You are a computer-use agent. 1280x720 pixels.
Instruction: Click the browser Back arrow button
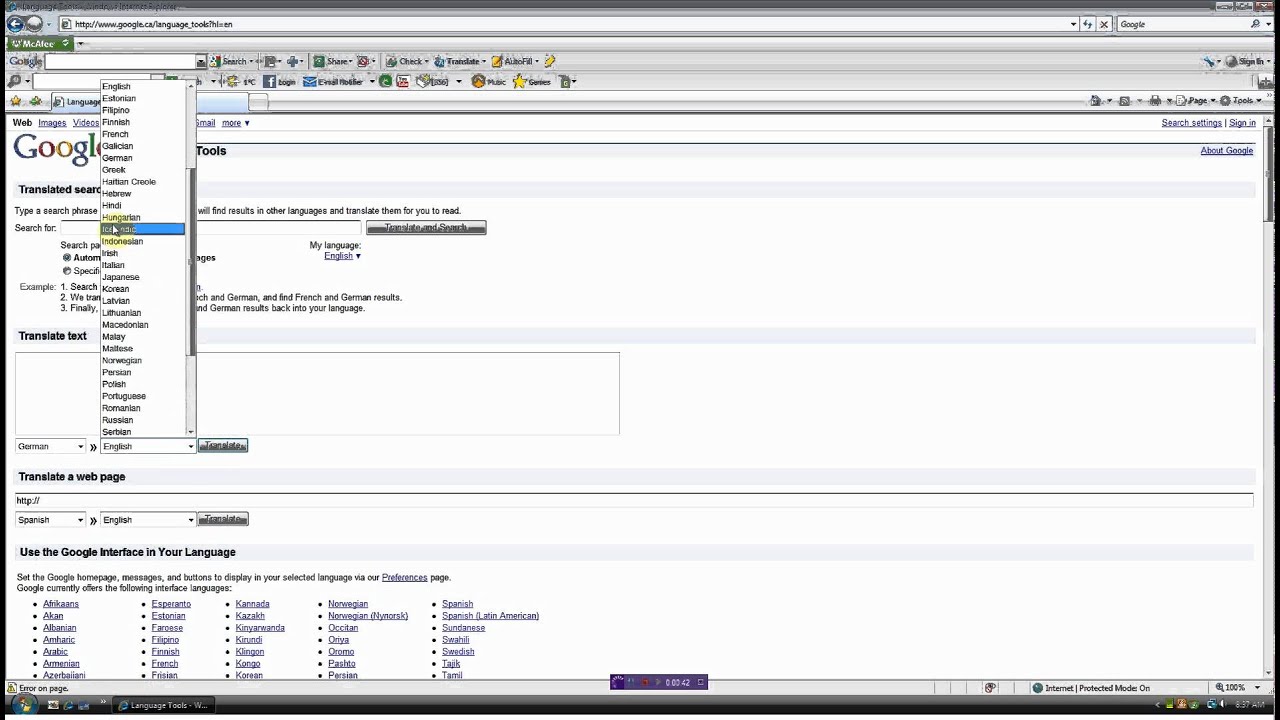pos(13,24)
